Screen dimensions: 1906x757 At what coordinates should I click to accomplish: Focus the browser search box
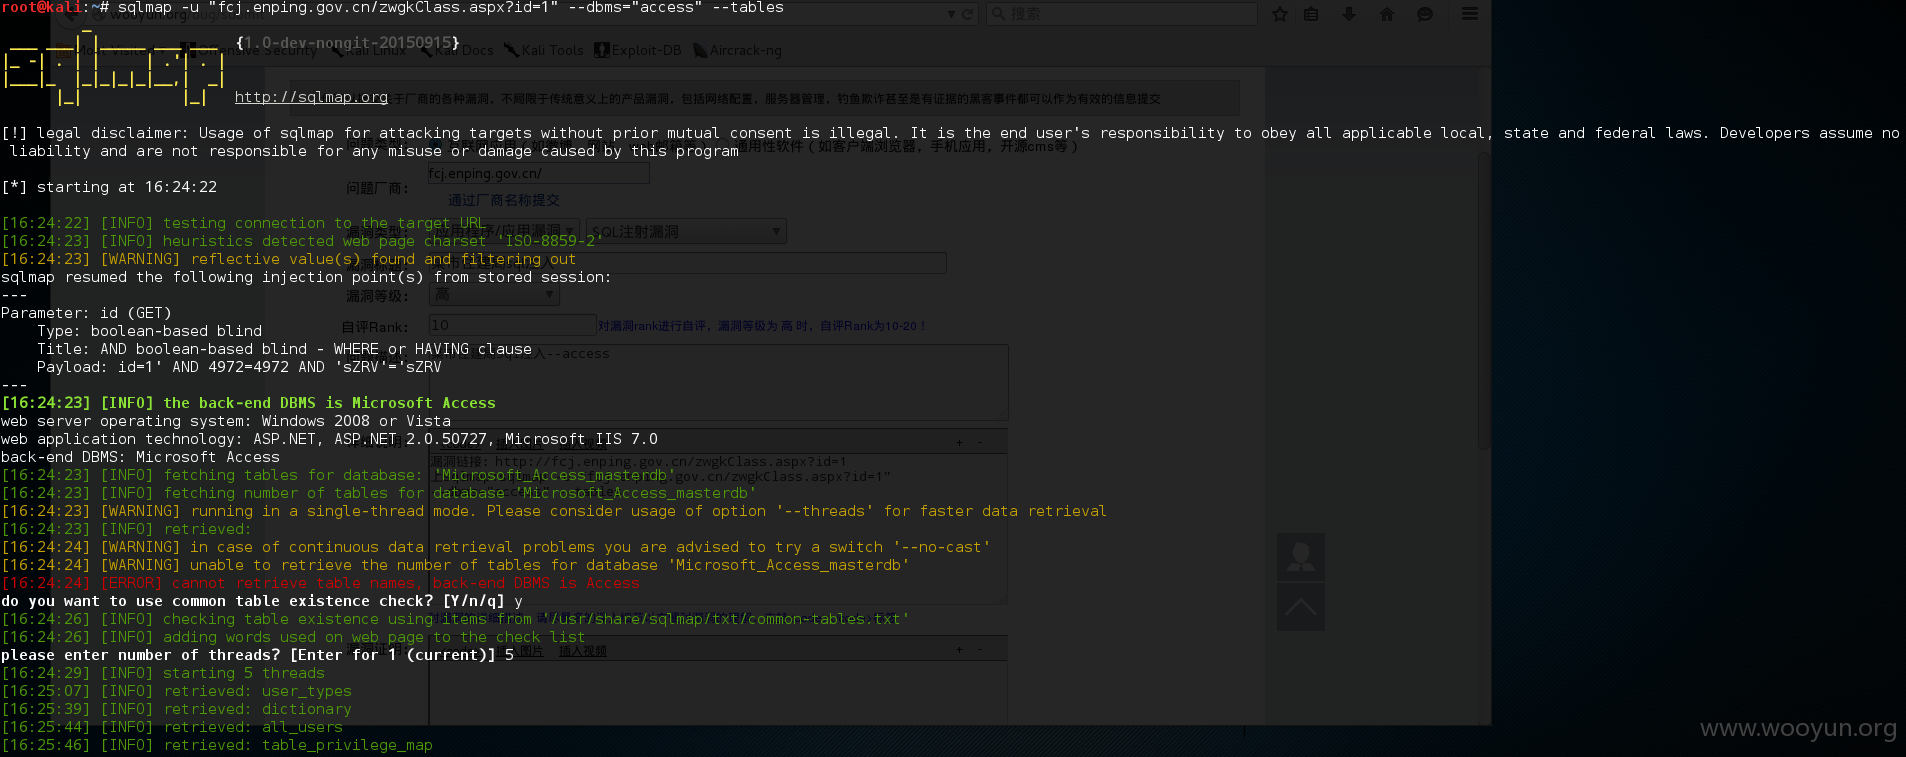point(1122,14)
